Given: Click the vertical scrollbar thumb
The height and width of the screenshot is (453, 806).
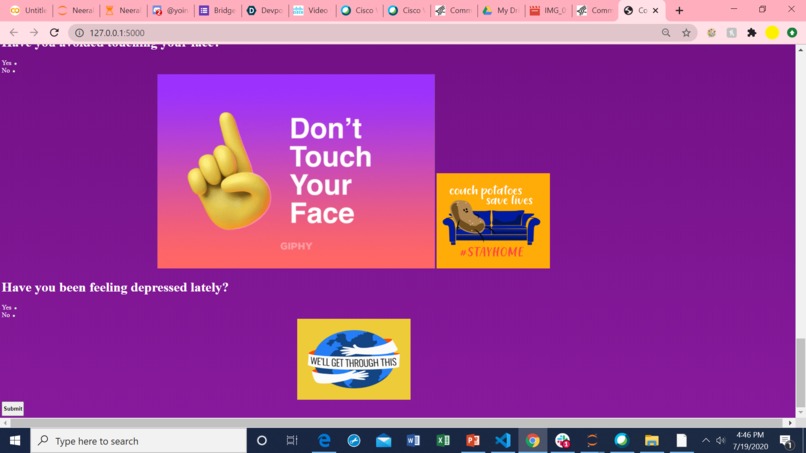Looking at the screenshot, I should (801, 371).
